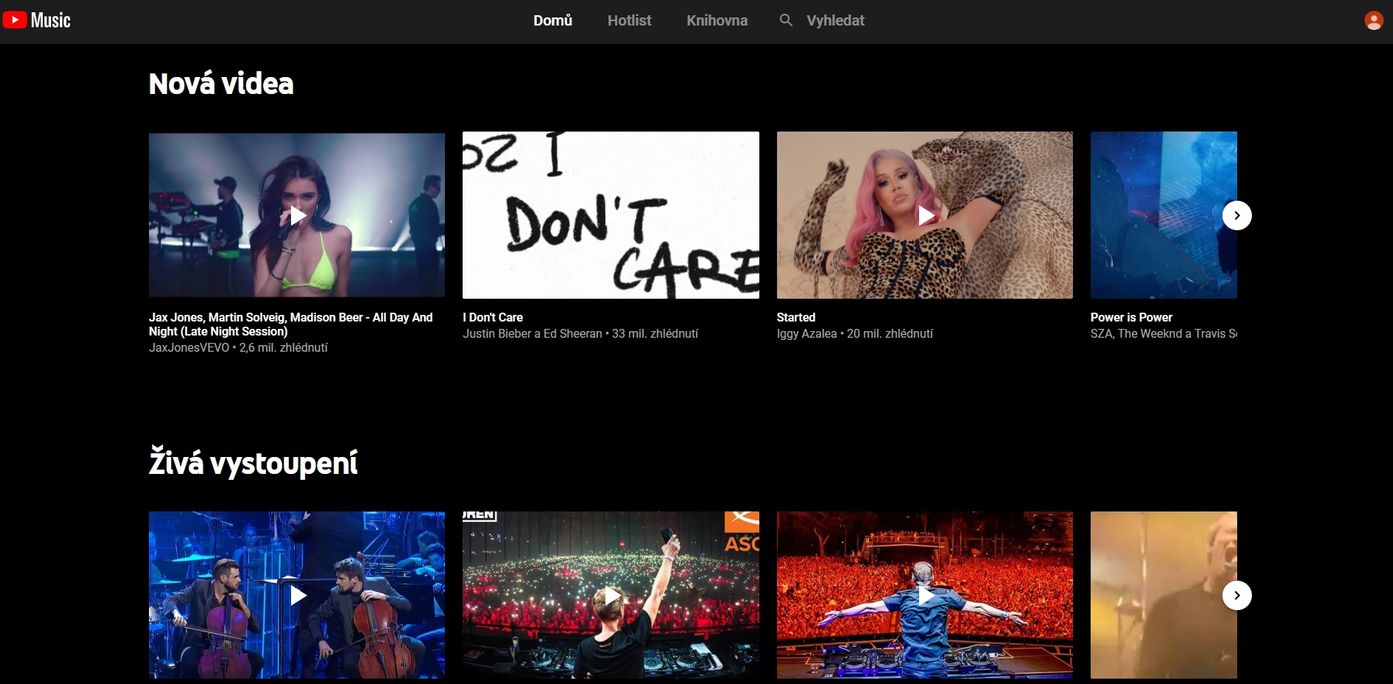
Task: Click the search magnifier icon
Action: 786,20
